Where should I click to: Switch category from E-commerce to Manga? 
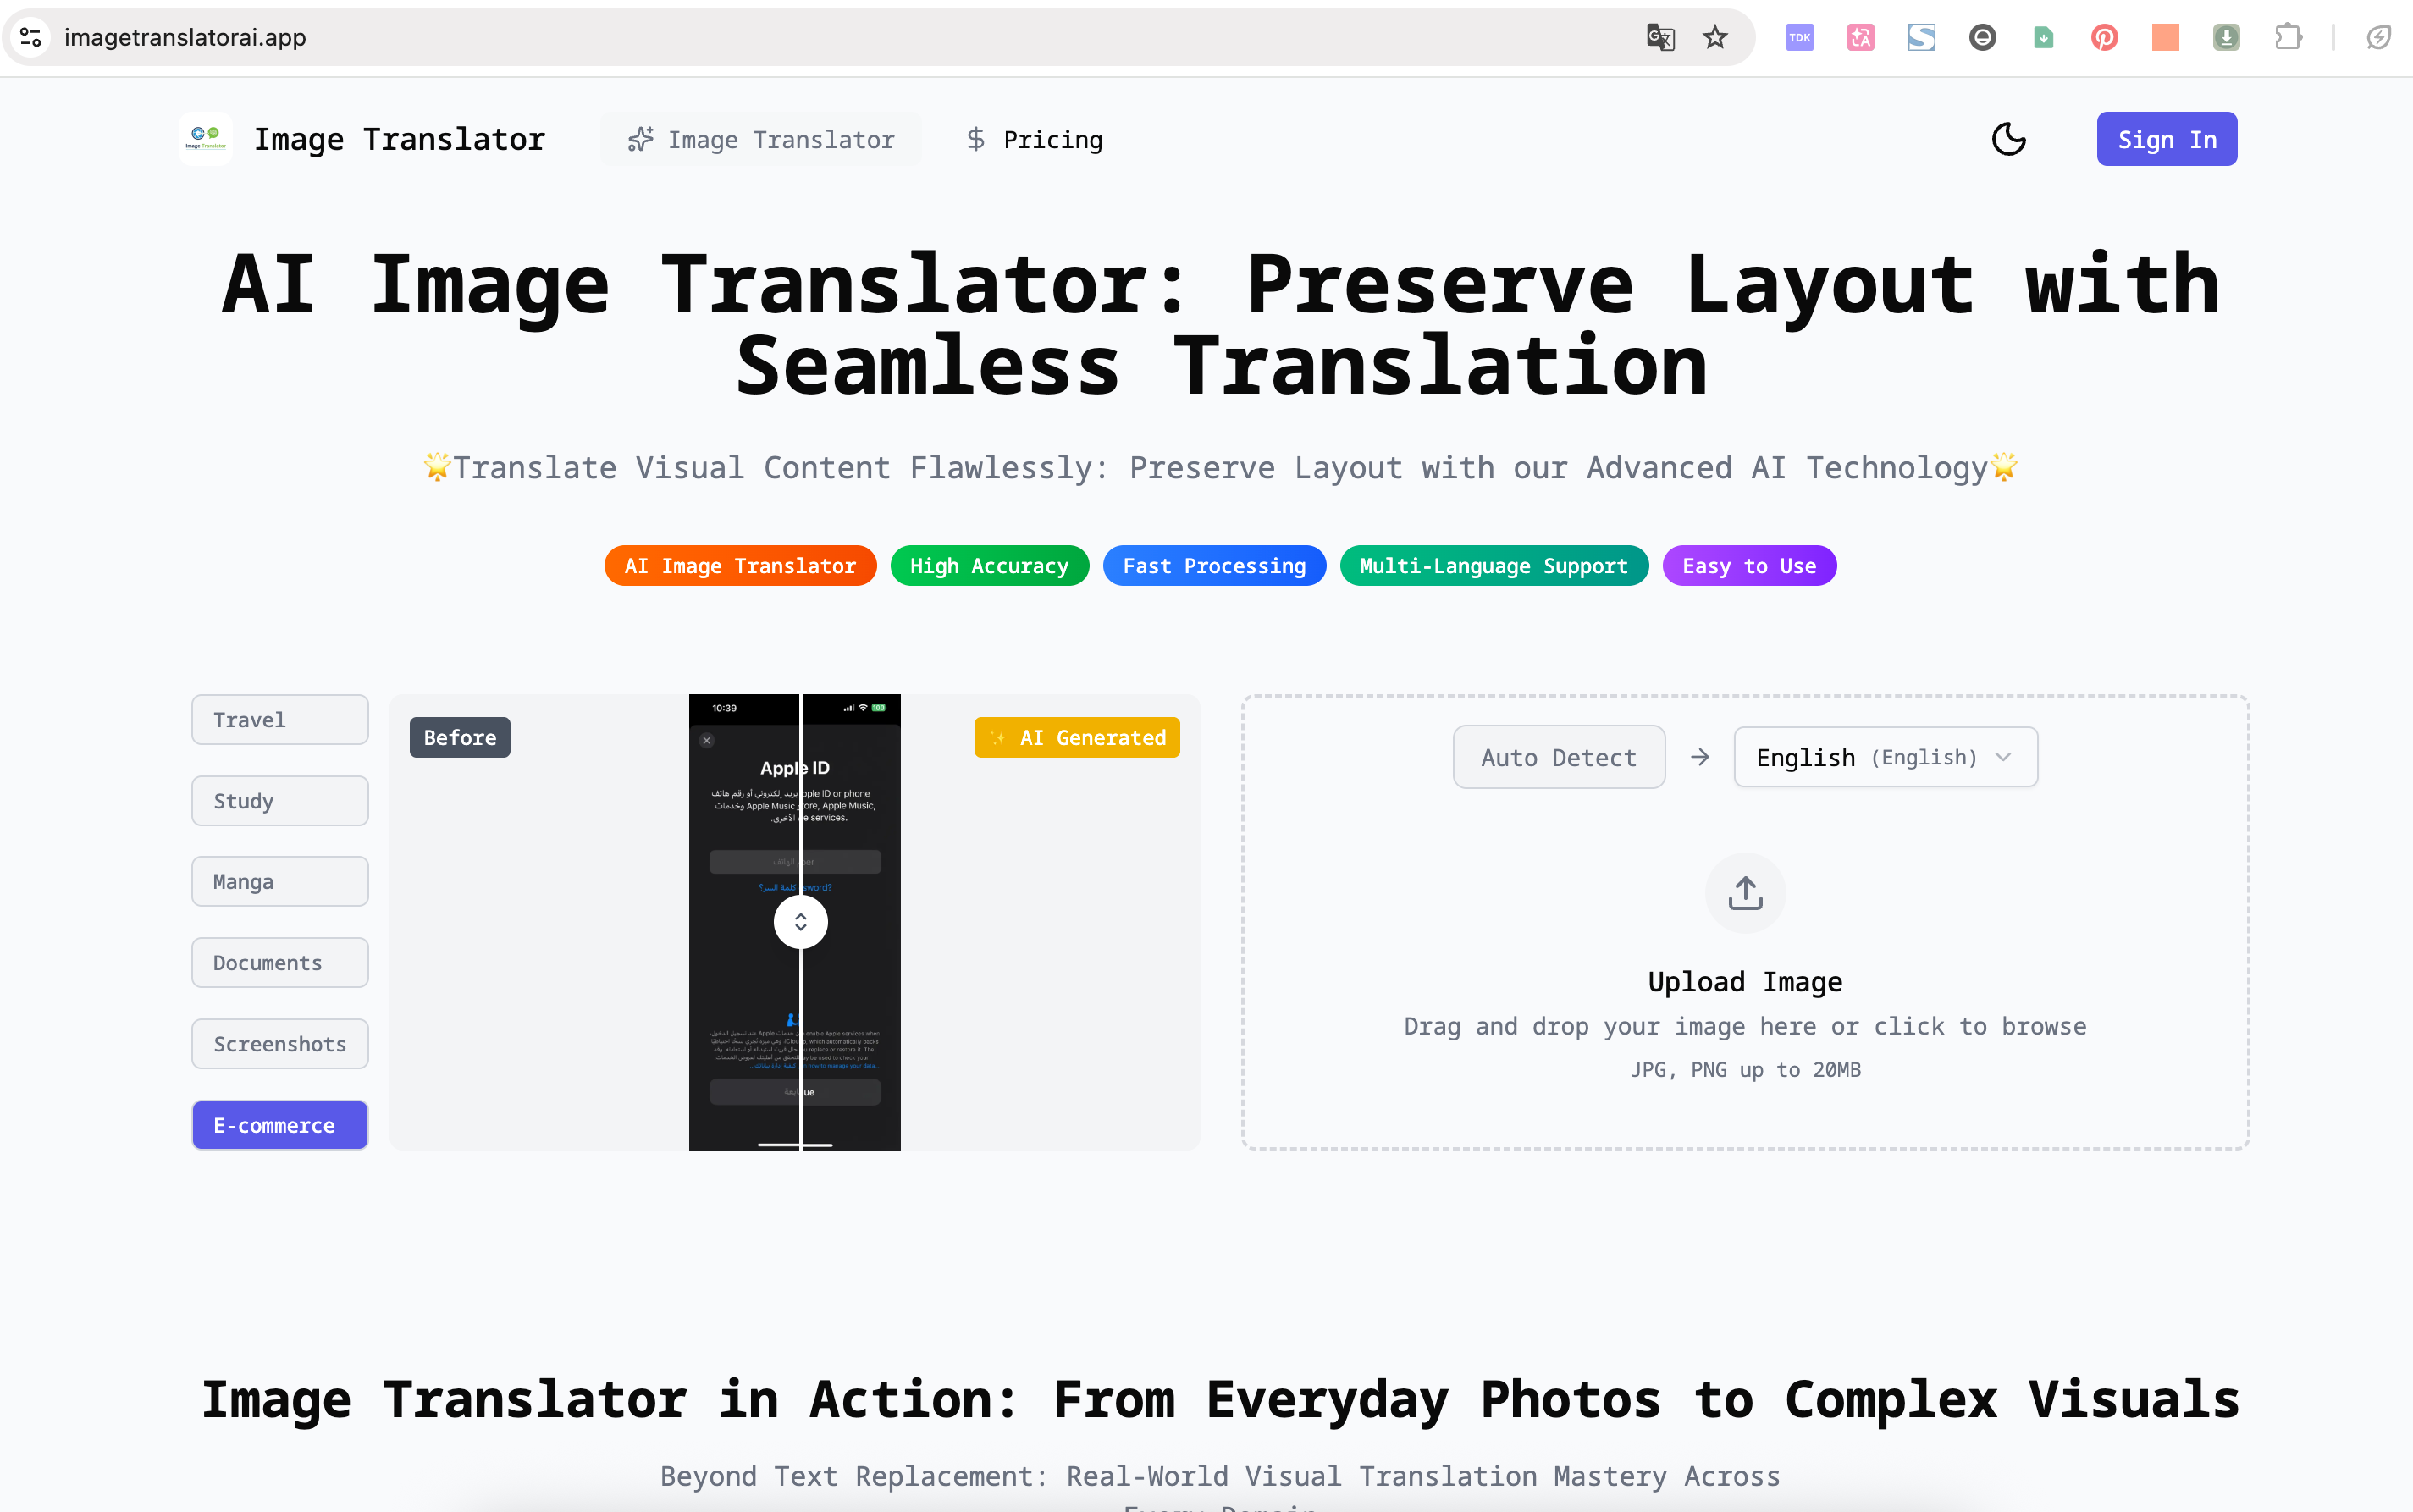(280, 881)
